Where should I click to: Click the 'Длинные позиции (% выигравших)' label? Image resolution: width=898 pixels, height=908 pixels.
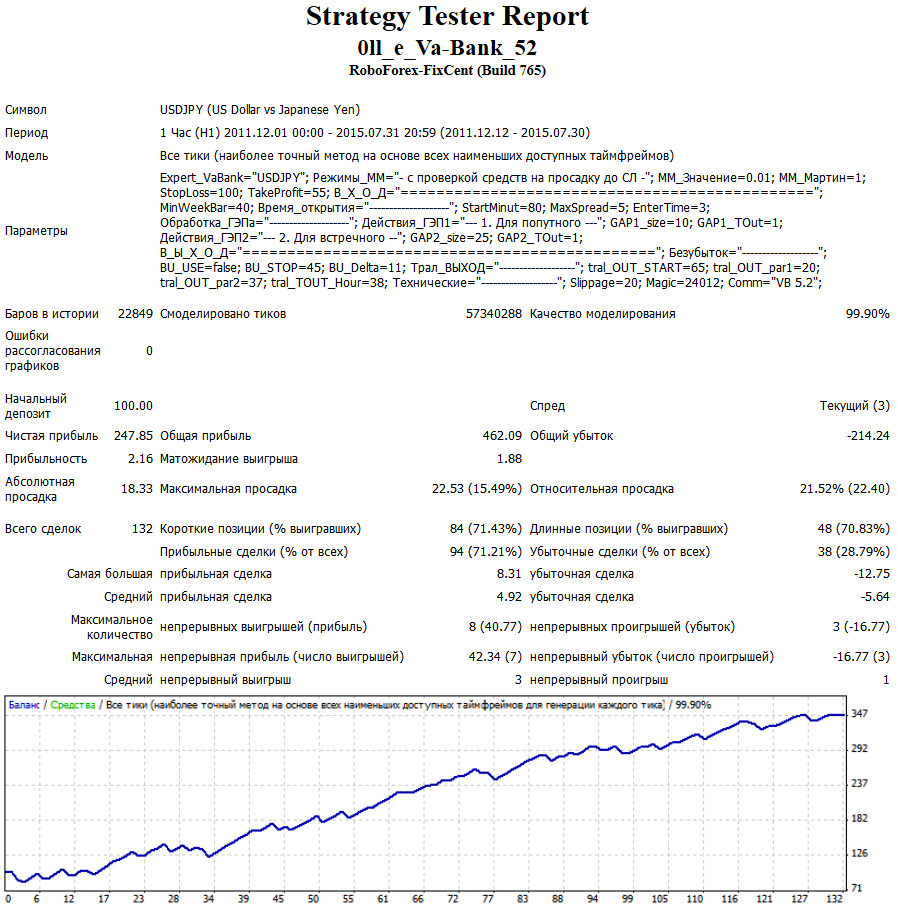[x=629, y=529]
